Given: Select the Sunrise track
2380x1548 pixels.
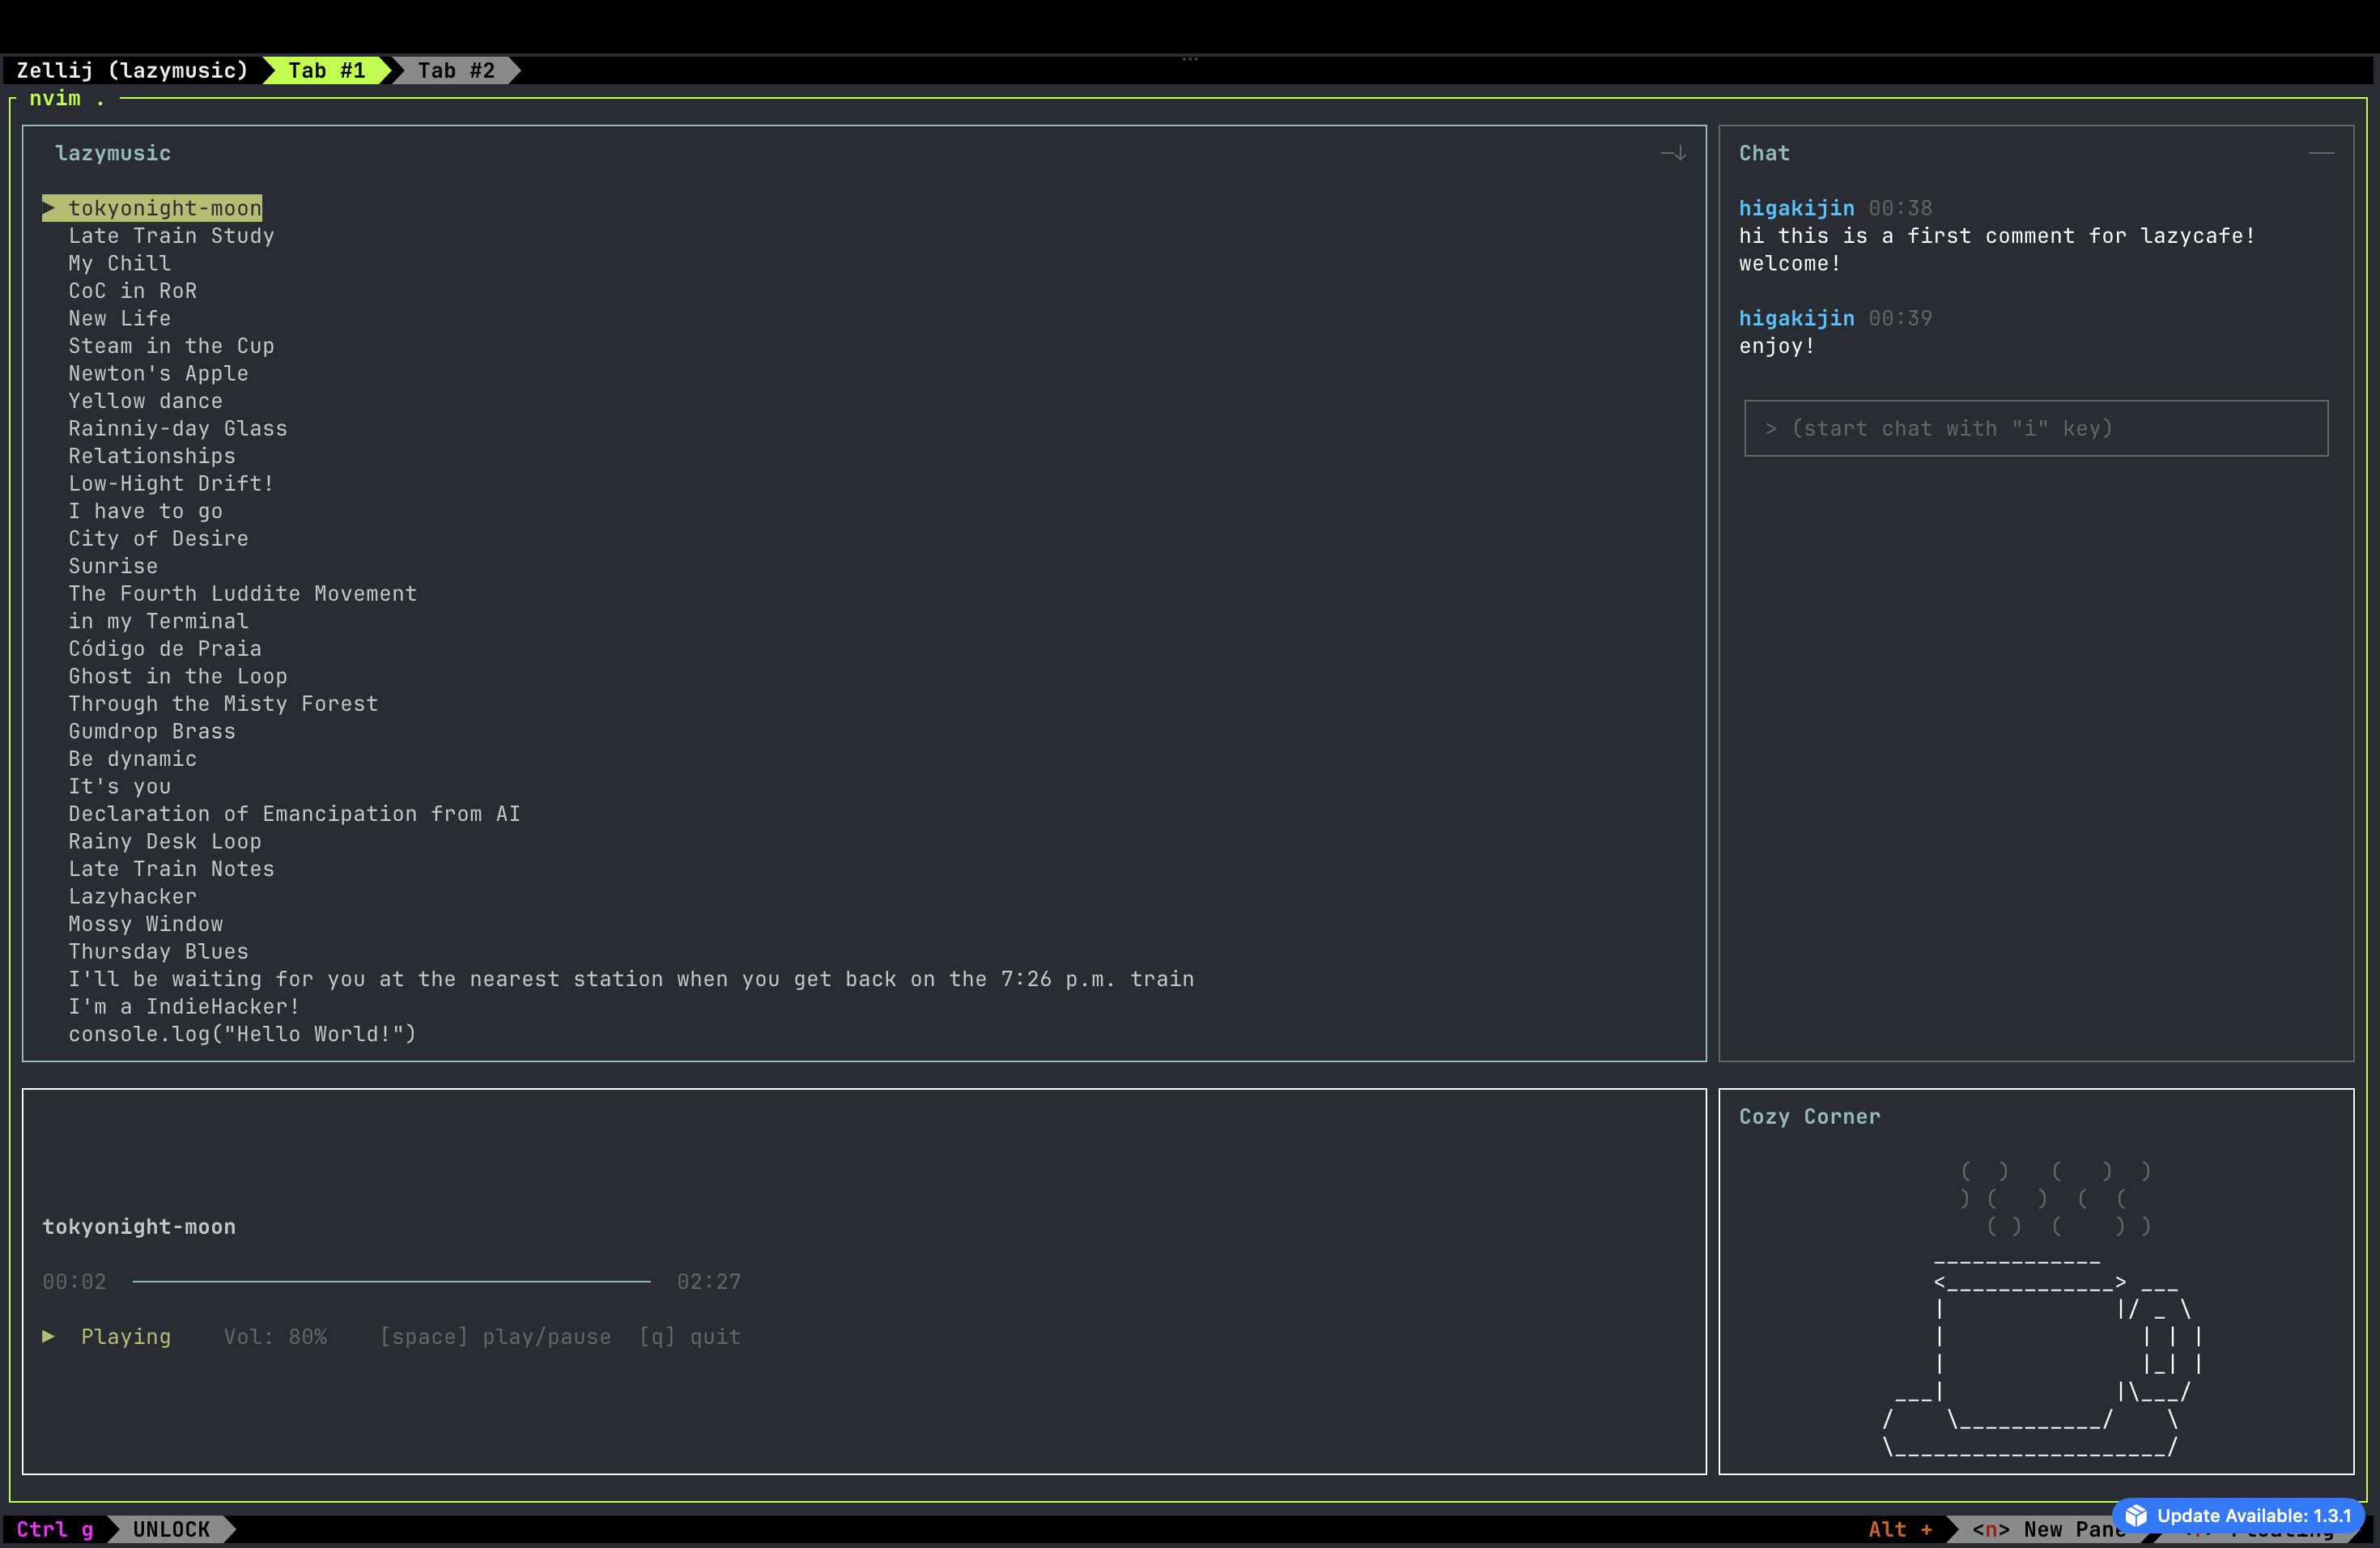Looking at the screenshot, I should (113, 566).
